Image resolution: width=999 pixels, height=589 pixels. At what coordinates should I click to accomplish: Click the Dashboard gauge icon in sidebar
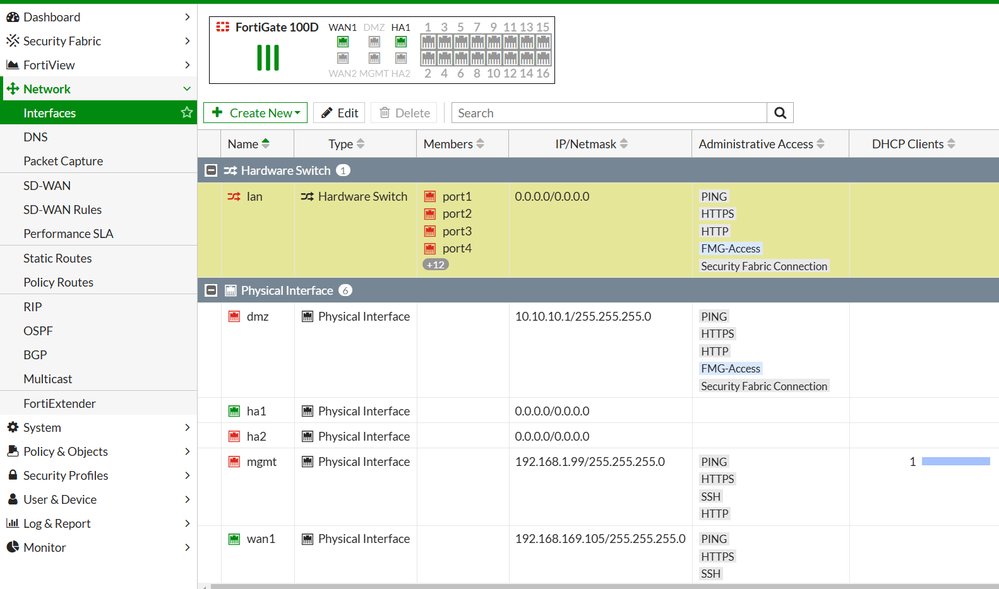click(13, 17)
